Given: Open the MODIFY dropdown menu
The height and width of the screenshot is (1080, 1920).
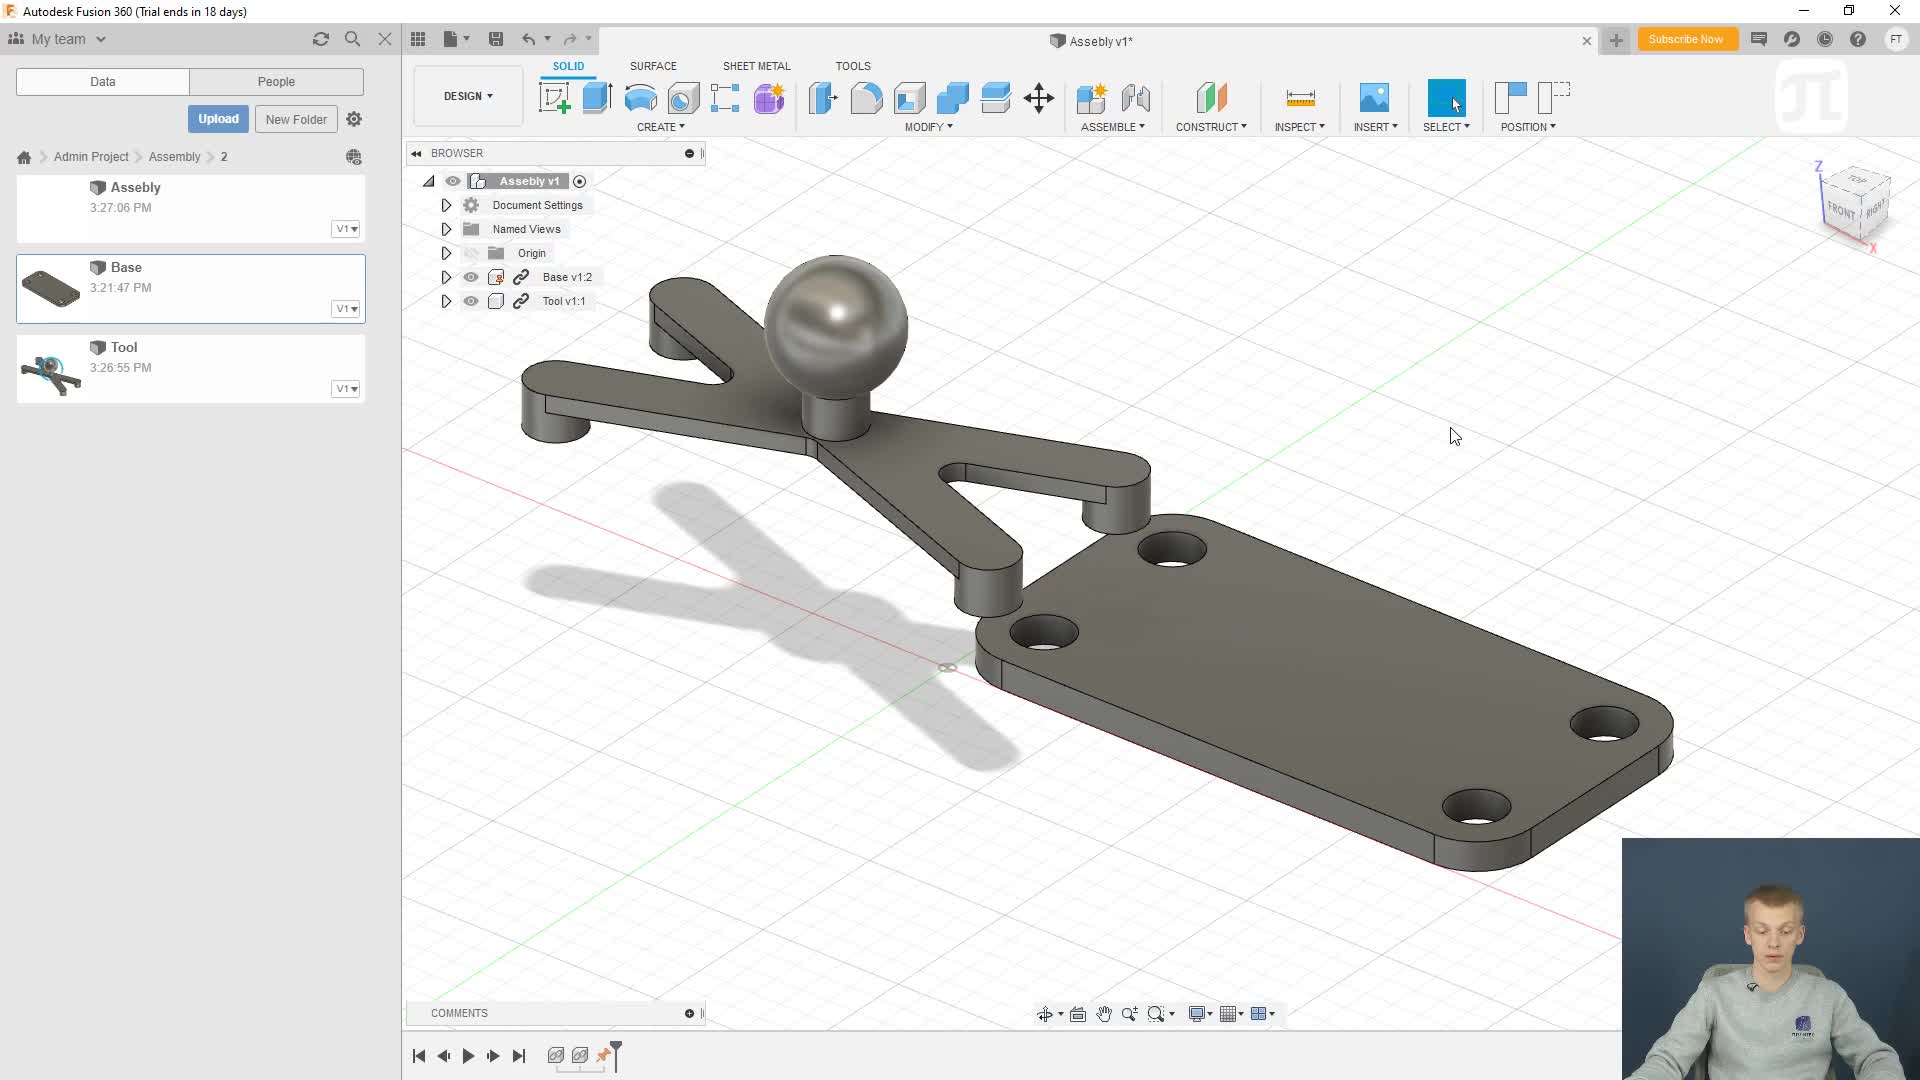Looking at the screenshot, I should 929,127.
